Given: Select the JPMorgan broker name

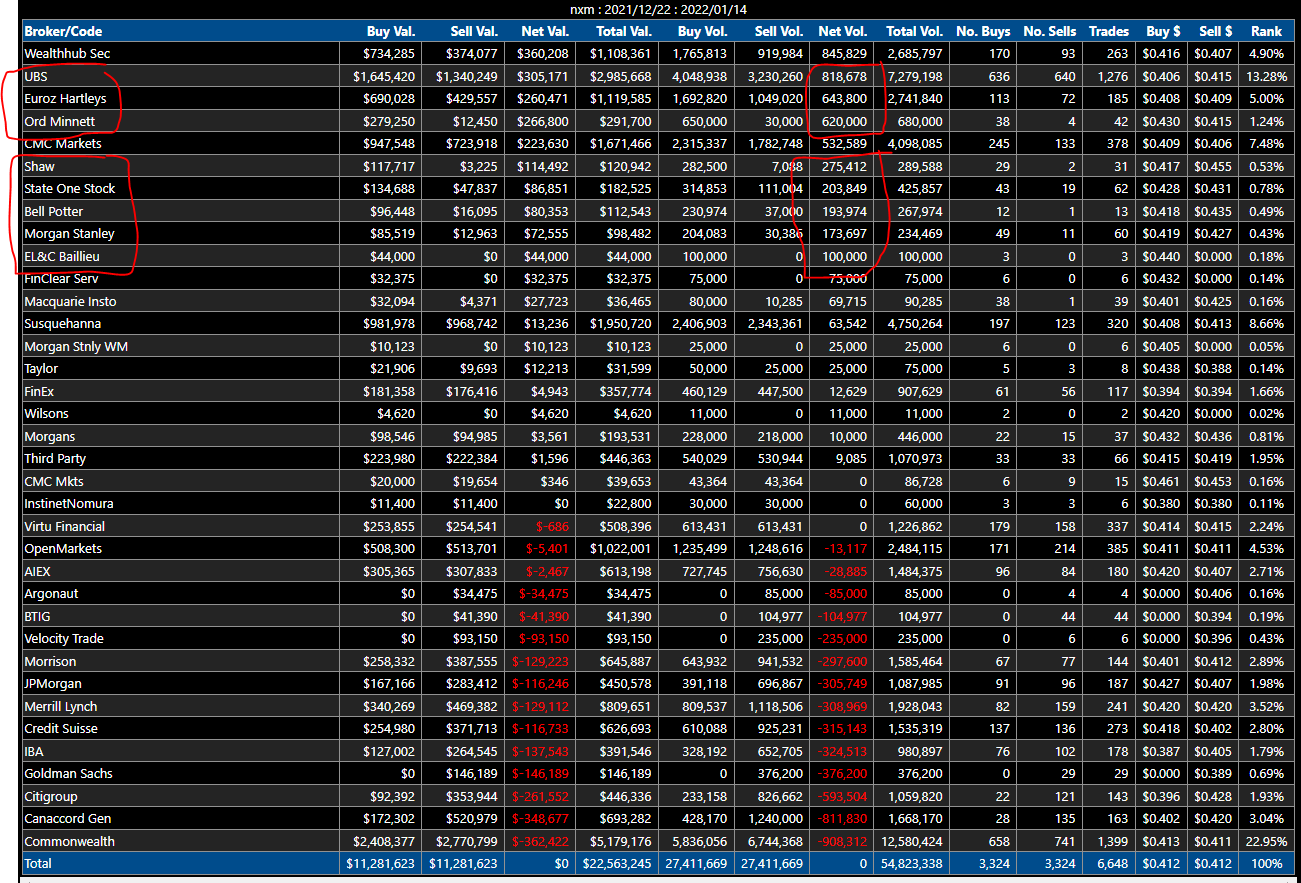Looking at the screenshot, I should (54, 683).
